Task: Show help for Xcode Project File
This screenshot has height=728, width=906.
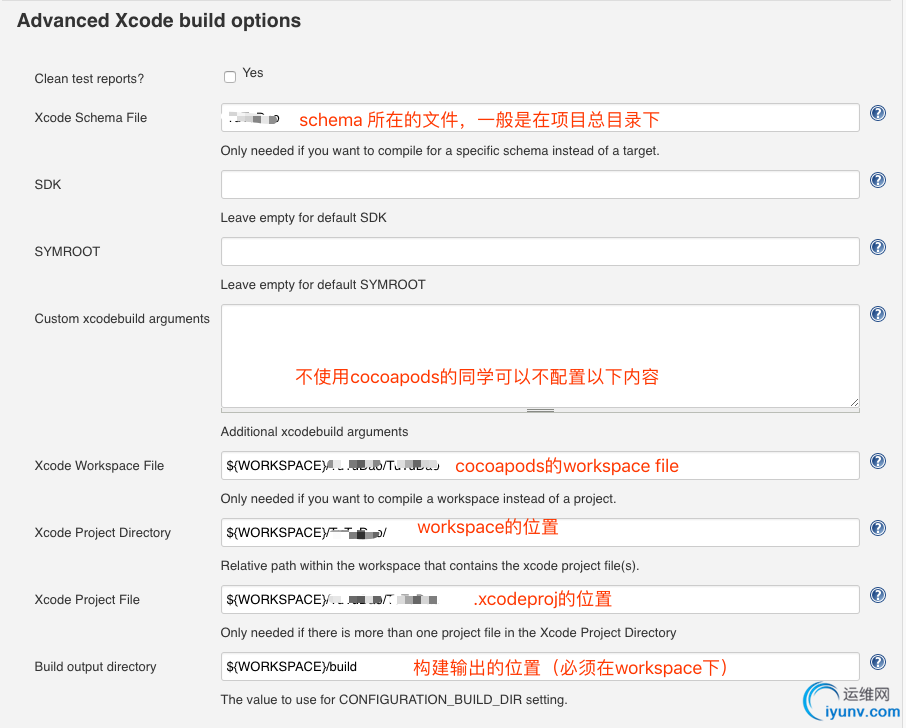Action: tap(878, 595)
